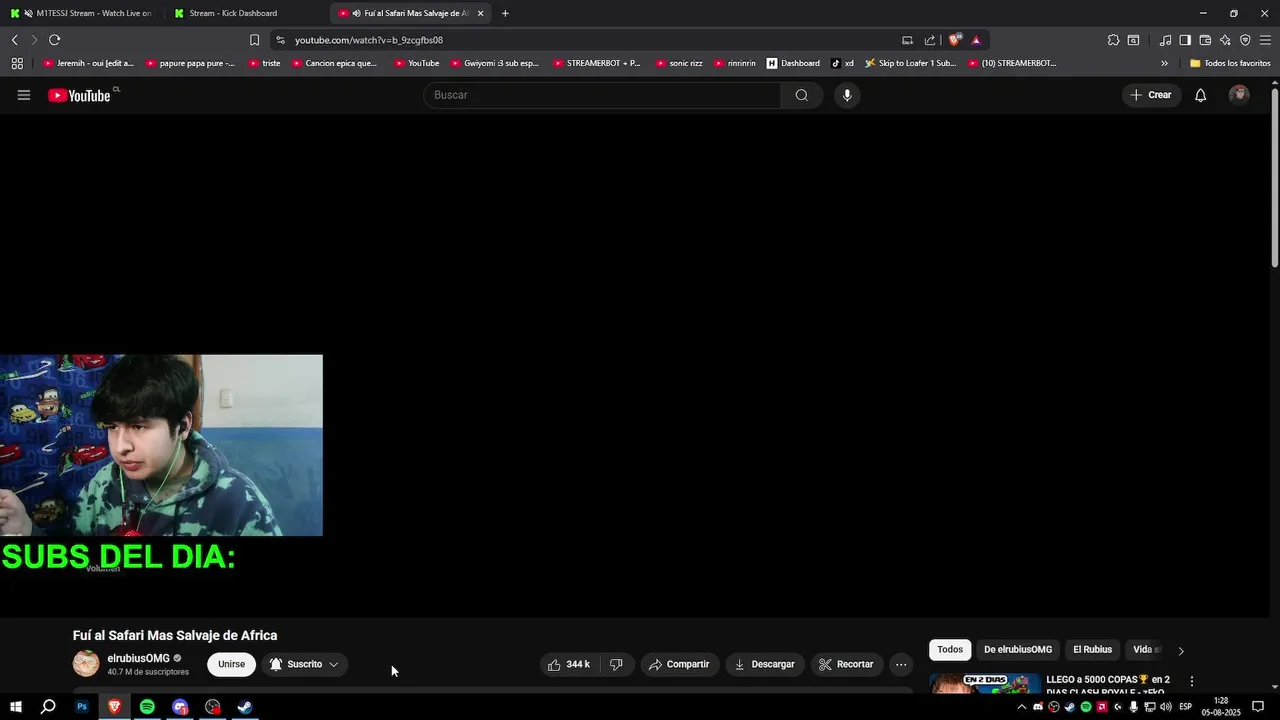1280x720 pixels.
Task: Select the El Rubius chip
Action: pos(1092,650)
